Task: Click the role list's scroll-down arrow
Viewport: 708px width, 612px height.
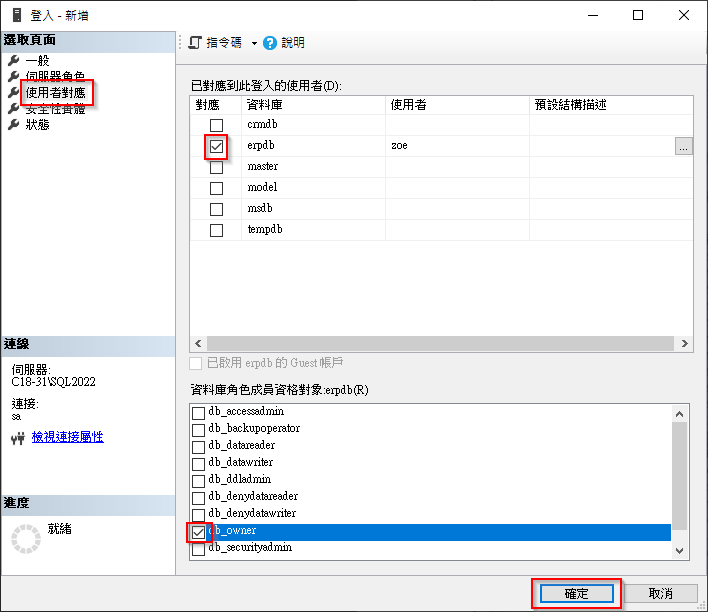Action: click(680, 551)
